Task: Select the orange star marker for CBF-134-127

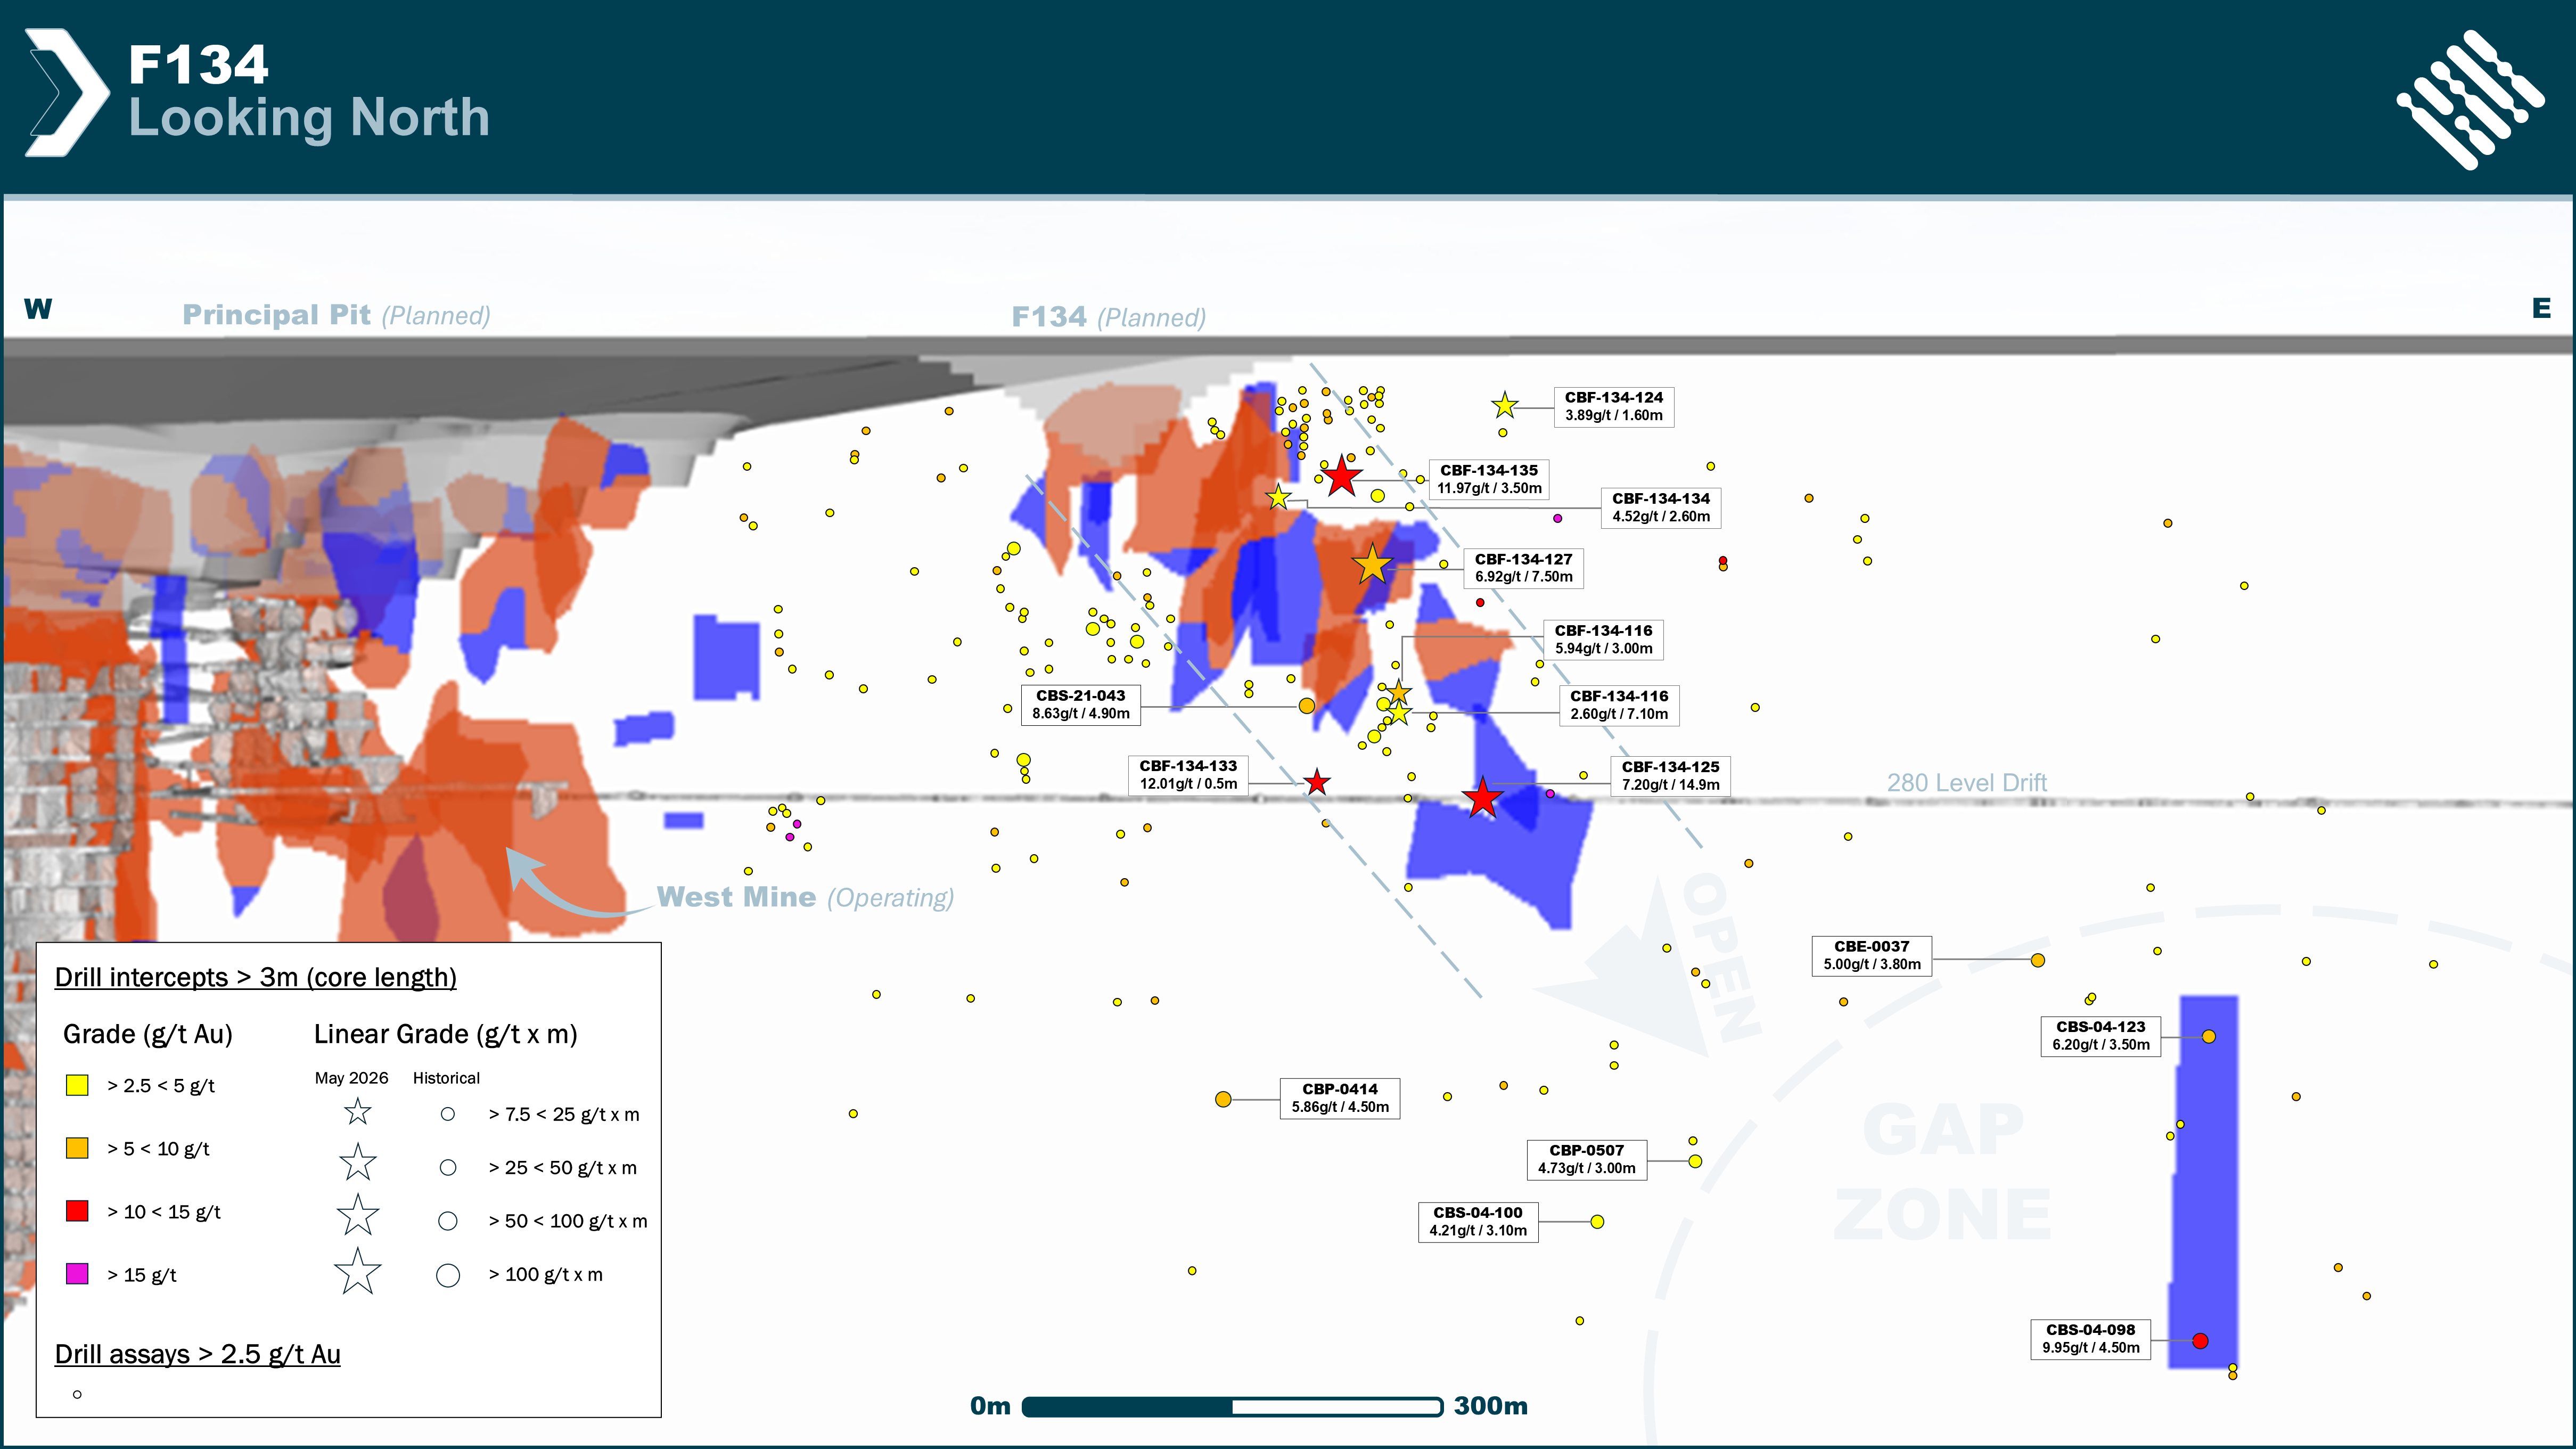Action: tap(1373, 565)
